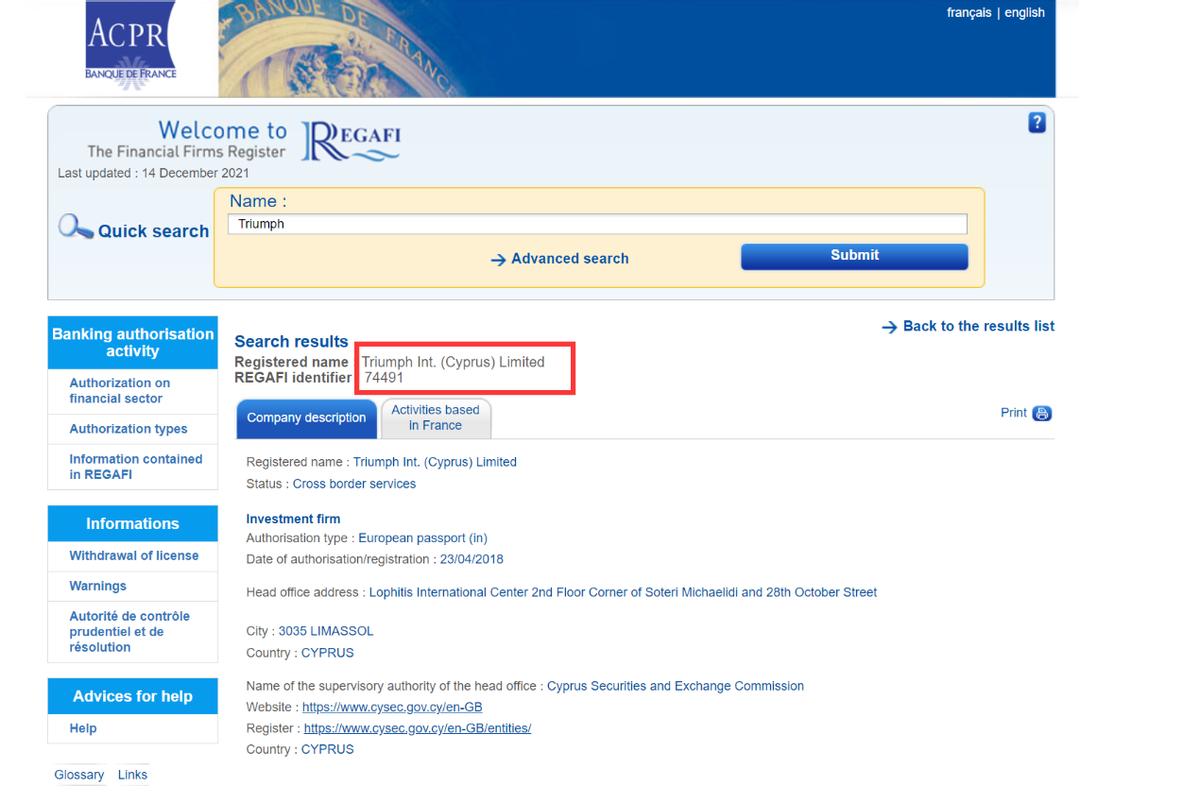Select the REGAFI identifier 74491
The width and height of the screenshot is (1200, 800).
pyautogui.click(x=384, y=378)
